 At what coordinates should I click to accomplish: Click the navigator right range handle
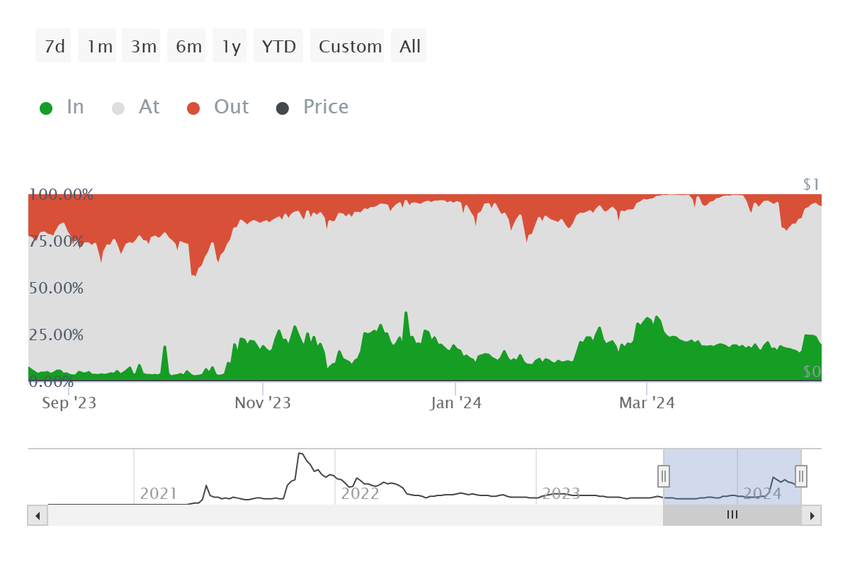click(801, 476)
